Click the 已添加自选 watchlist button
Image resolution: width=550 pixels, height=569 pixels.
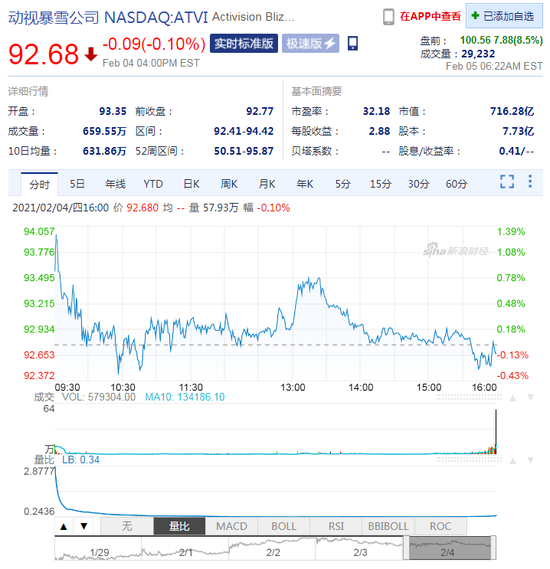504,16
